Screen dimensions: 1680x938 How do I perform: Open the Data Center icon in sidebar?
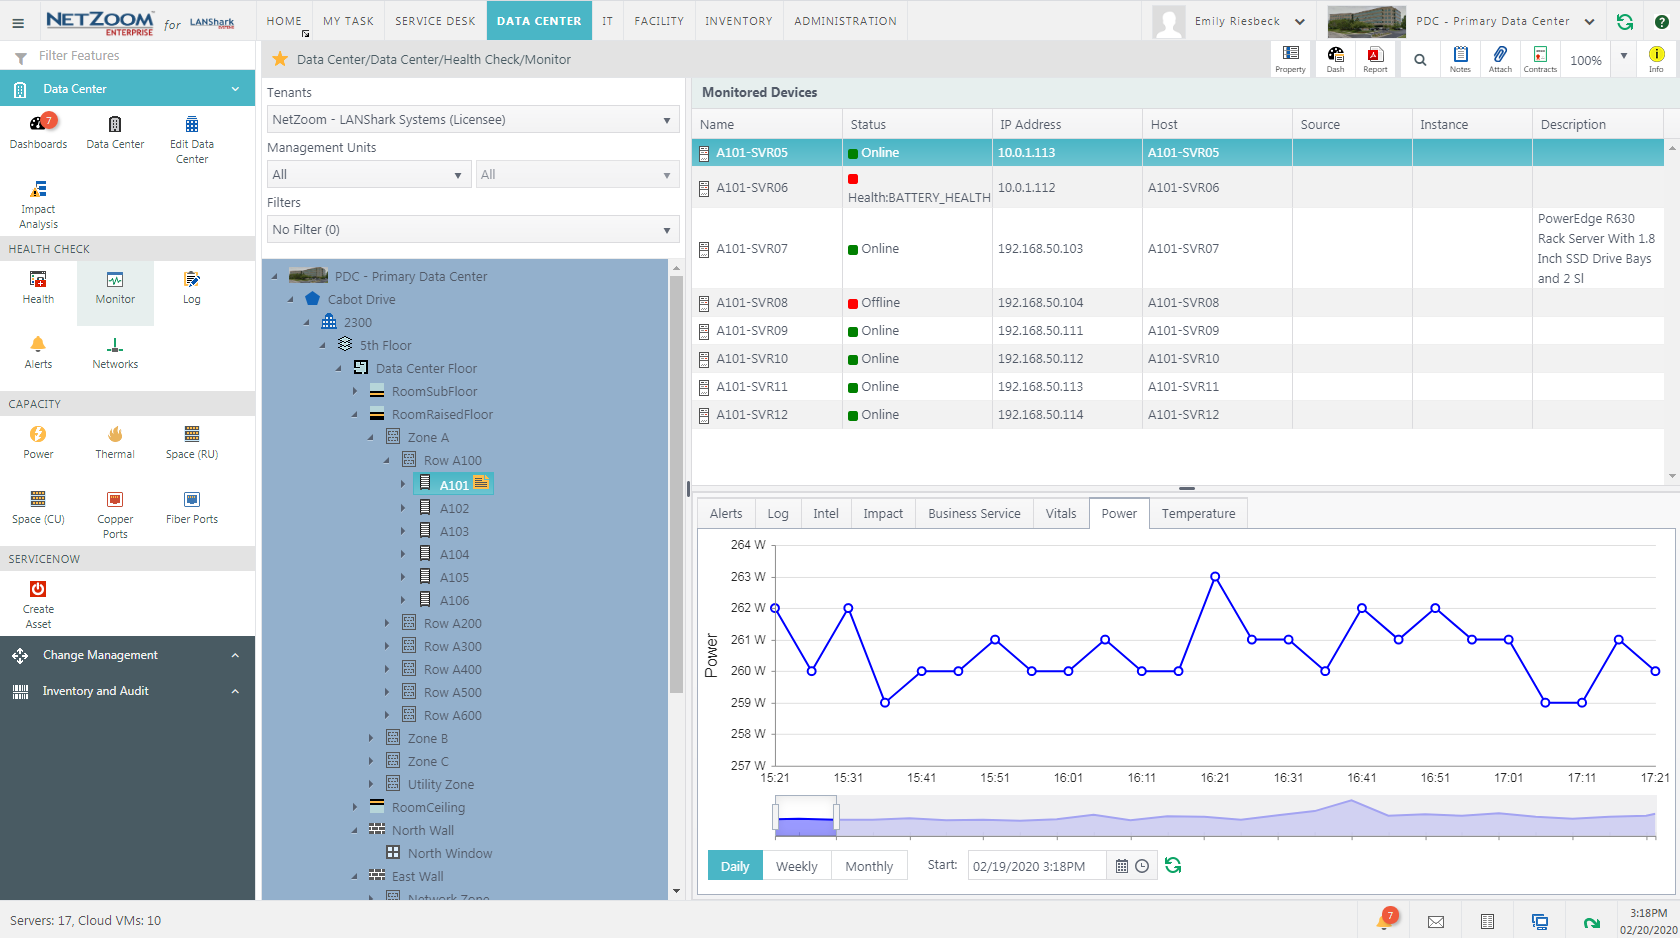[115, 131]
